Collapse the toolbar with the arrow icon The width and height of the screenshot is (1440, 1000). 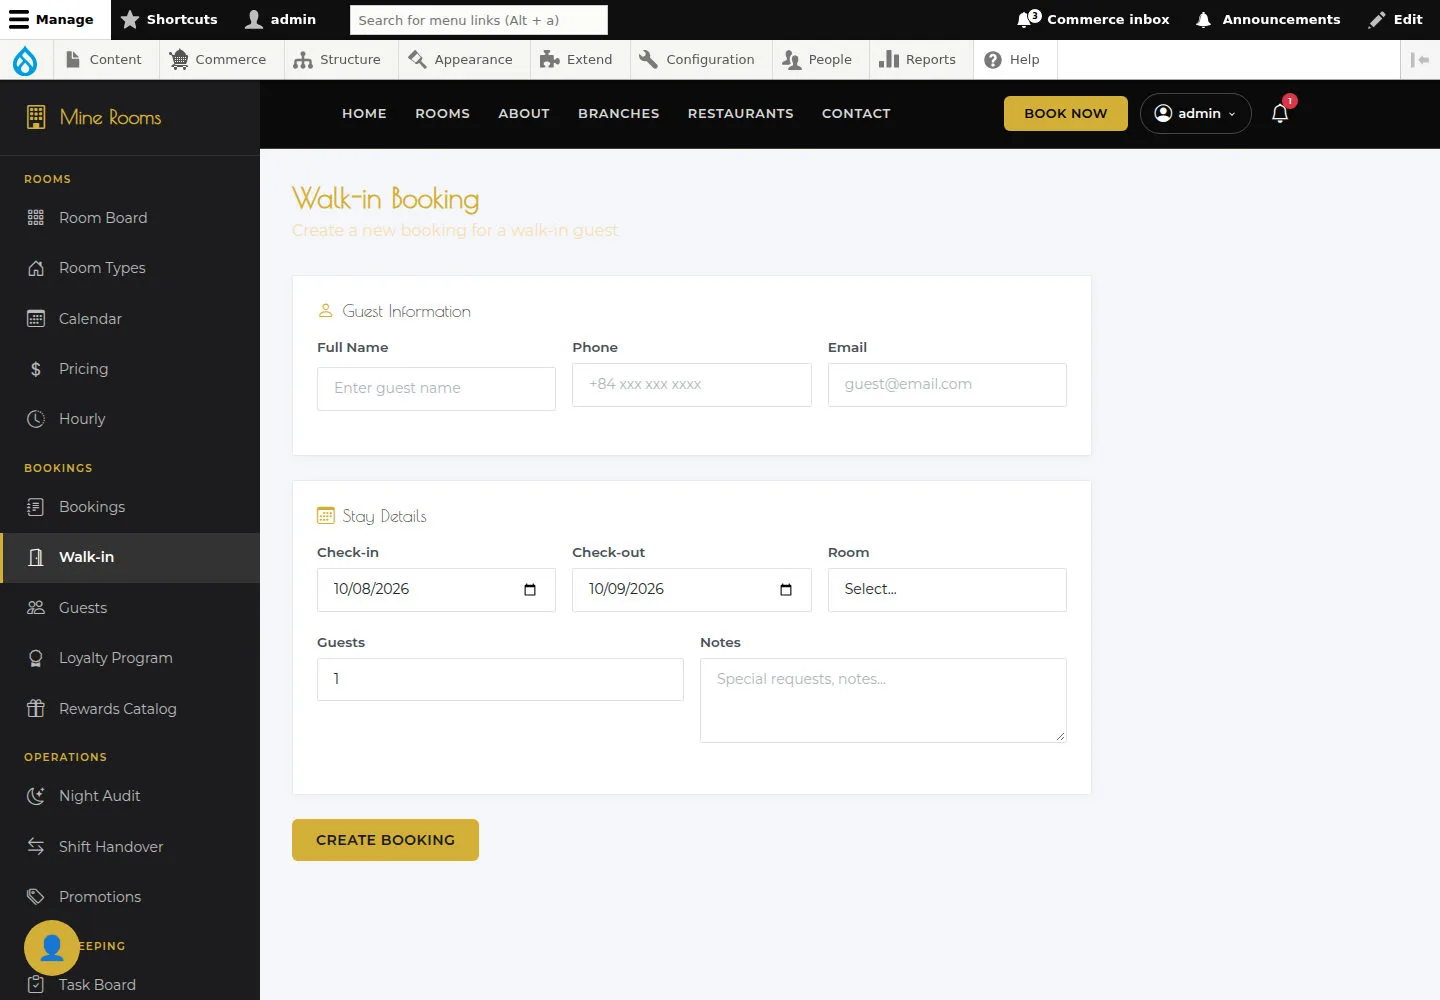[x=1420, y=60]
